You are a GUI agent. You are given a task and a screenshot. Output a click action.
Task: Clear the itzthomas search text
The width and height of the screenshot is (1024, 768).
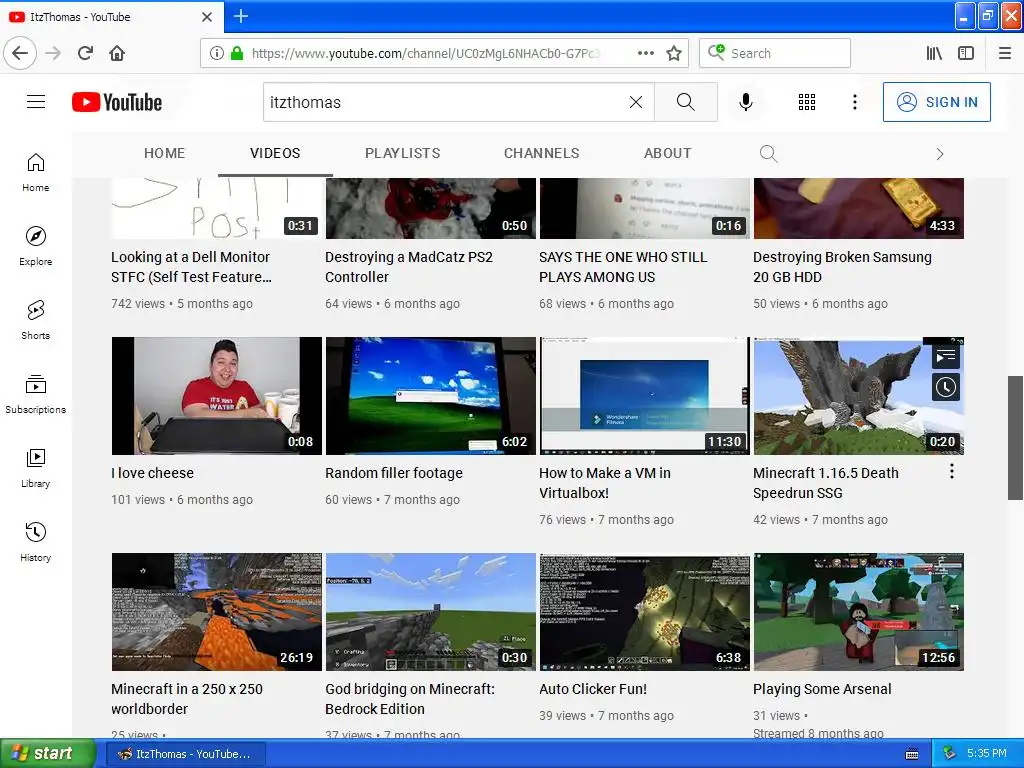pos(635,102)
